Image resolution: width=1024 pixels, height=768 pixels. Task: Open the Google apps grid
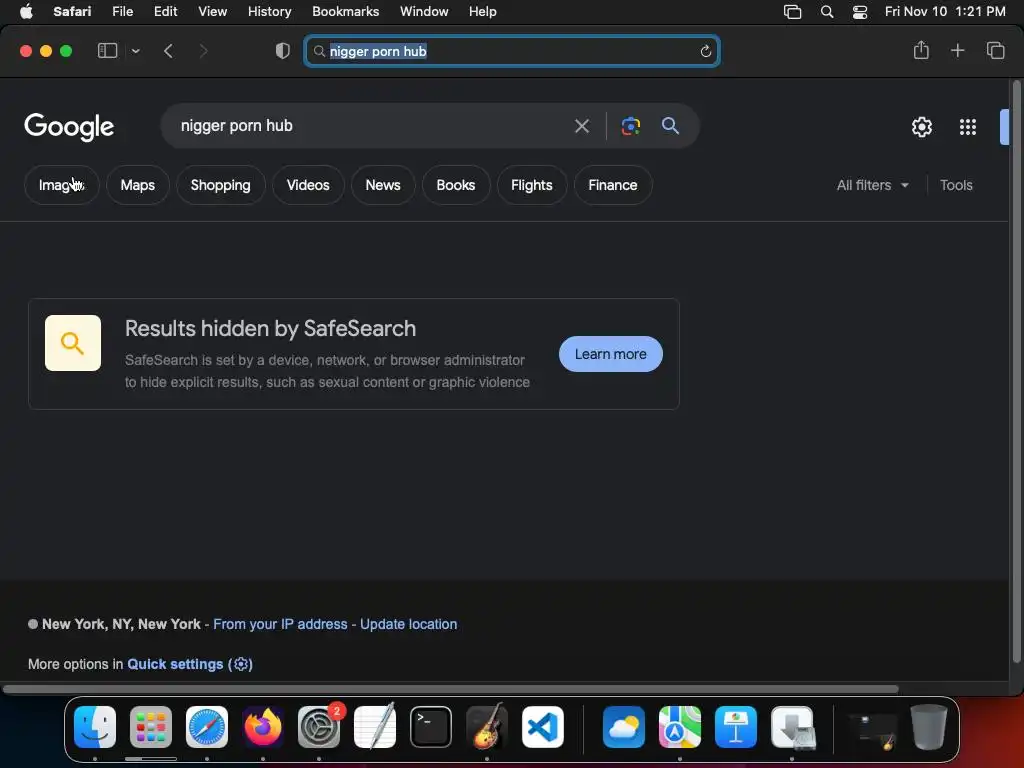968,127
